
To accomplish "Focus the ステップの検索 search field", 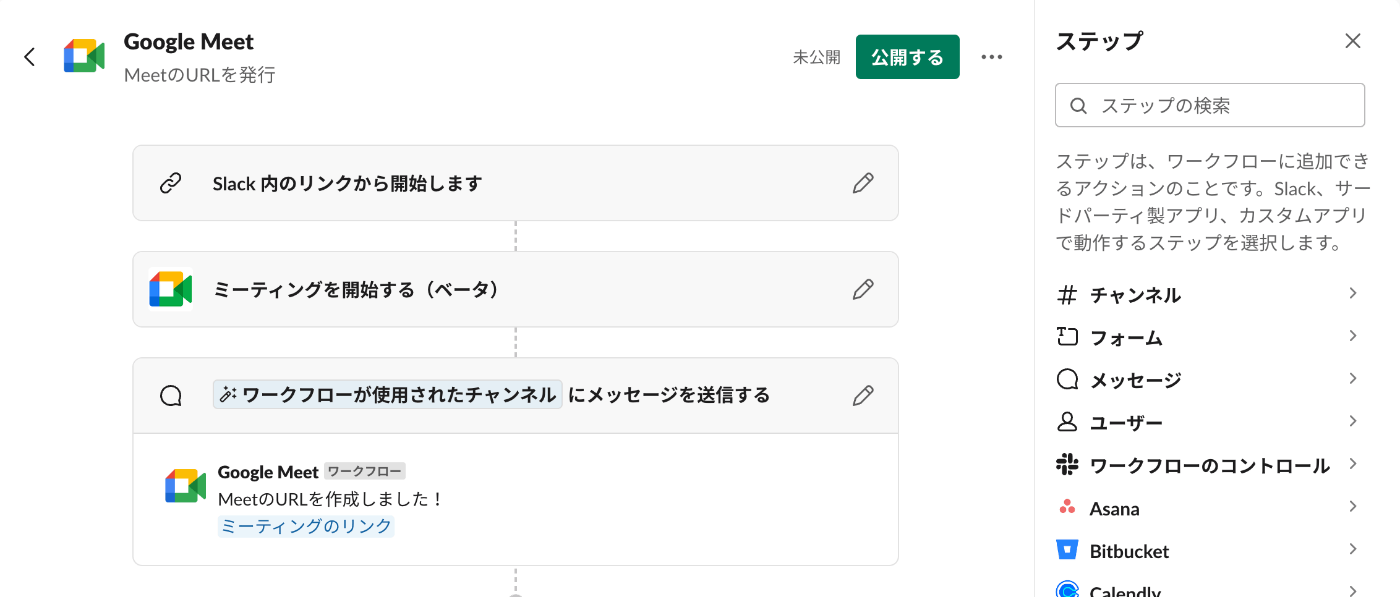I will pyautogui.click(x=1210, y=105).
